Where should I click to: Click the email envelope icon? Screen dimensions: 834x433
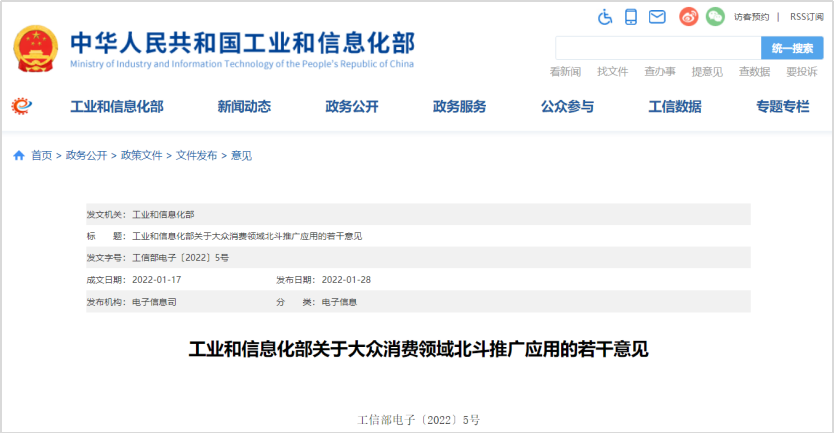657,17
